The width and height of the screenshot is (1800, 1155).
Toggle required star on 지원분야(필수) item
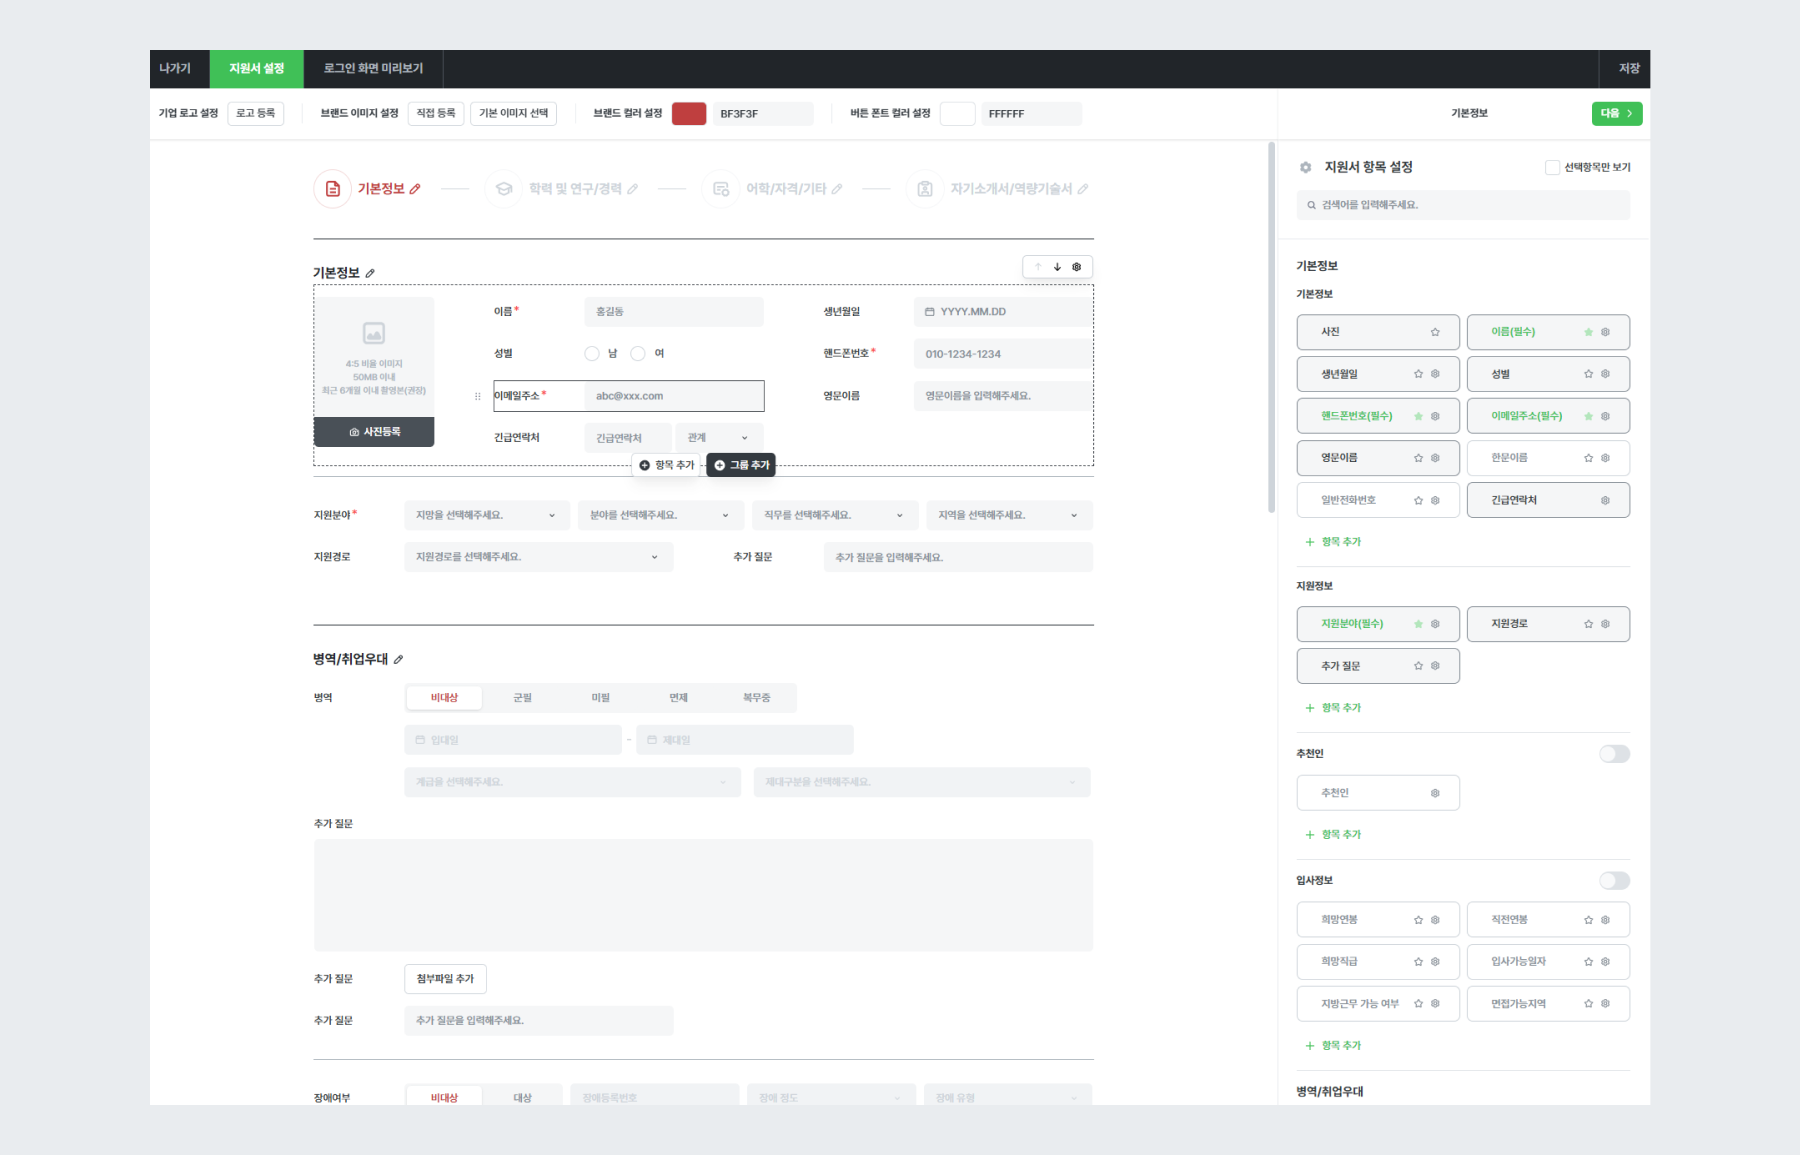click(1418, 624)
